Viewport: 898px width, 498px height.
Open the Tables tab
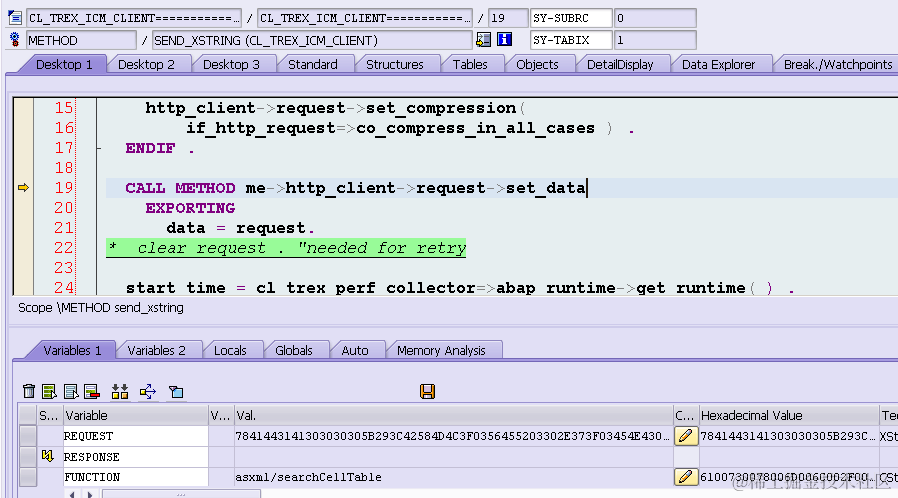click(x=470, y=64)
